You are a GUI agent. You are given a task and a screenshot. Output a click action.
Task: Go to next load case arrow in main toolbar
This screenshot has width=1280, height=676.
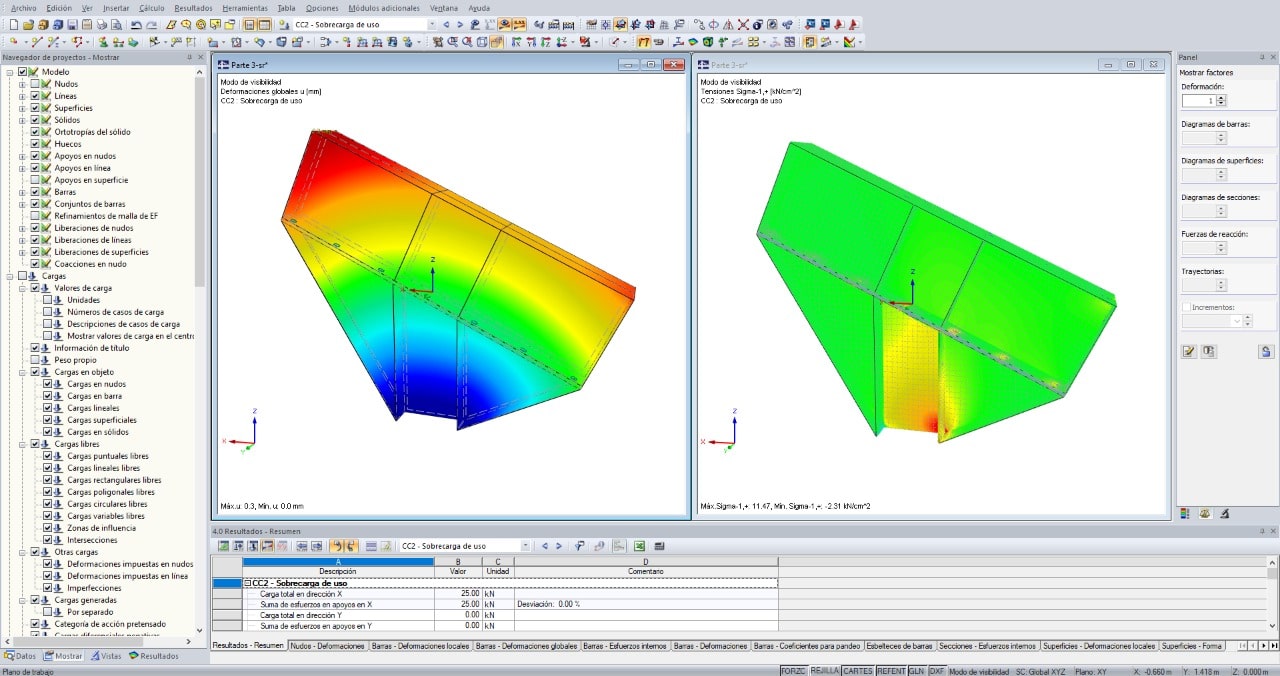459,24
